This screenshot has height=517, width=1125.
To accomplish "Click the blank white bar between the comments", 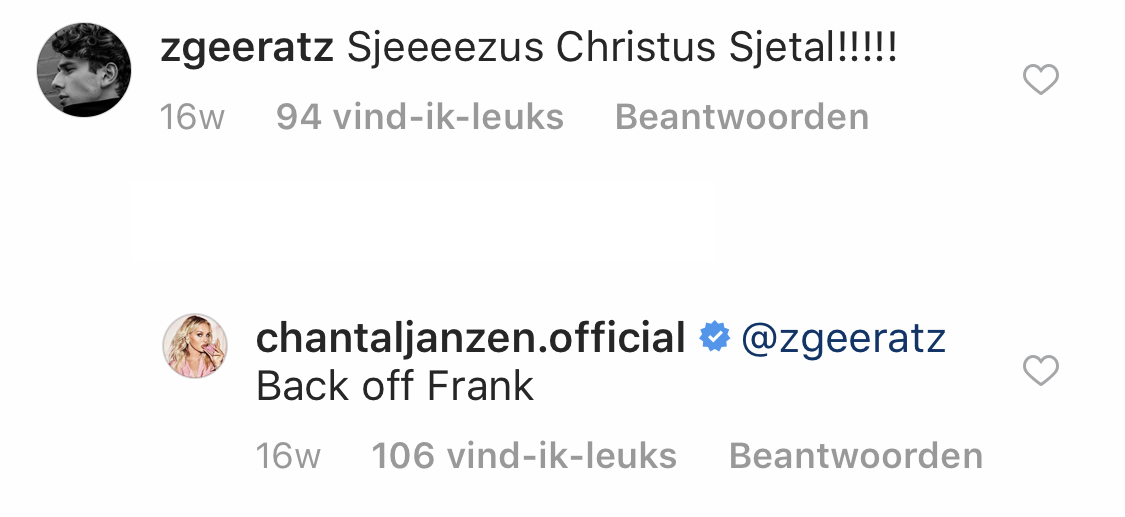I will 425,221.
